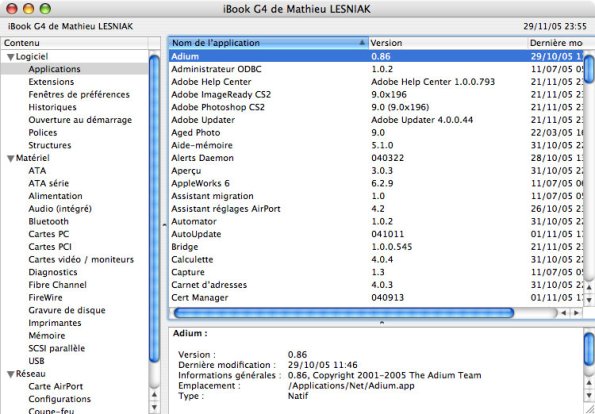
Task: Select Audio (intégré) in the sidebar
Action: [60, 209]
